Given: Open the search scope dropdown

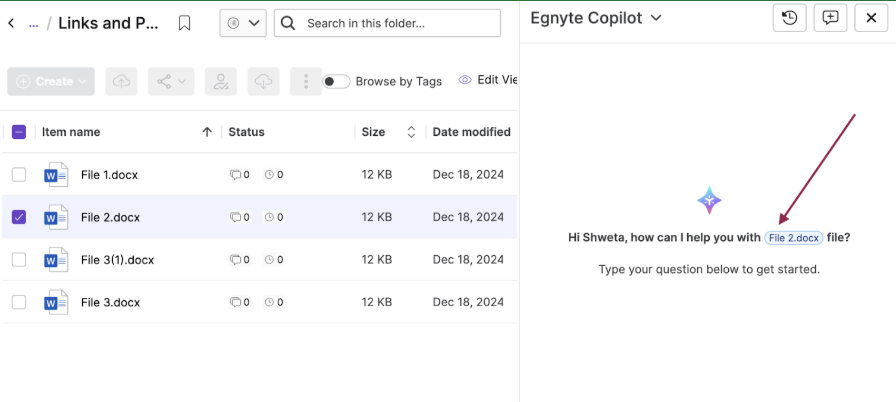Looking at the screenshot, I should [x=243, y=23].
